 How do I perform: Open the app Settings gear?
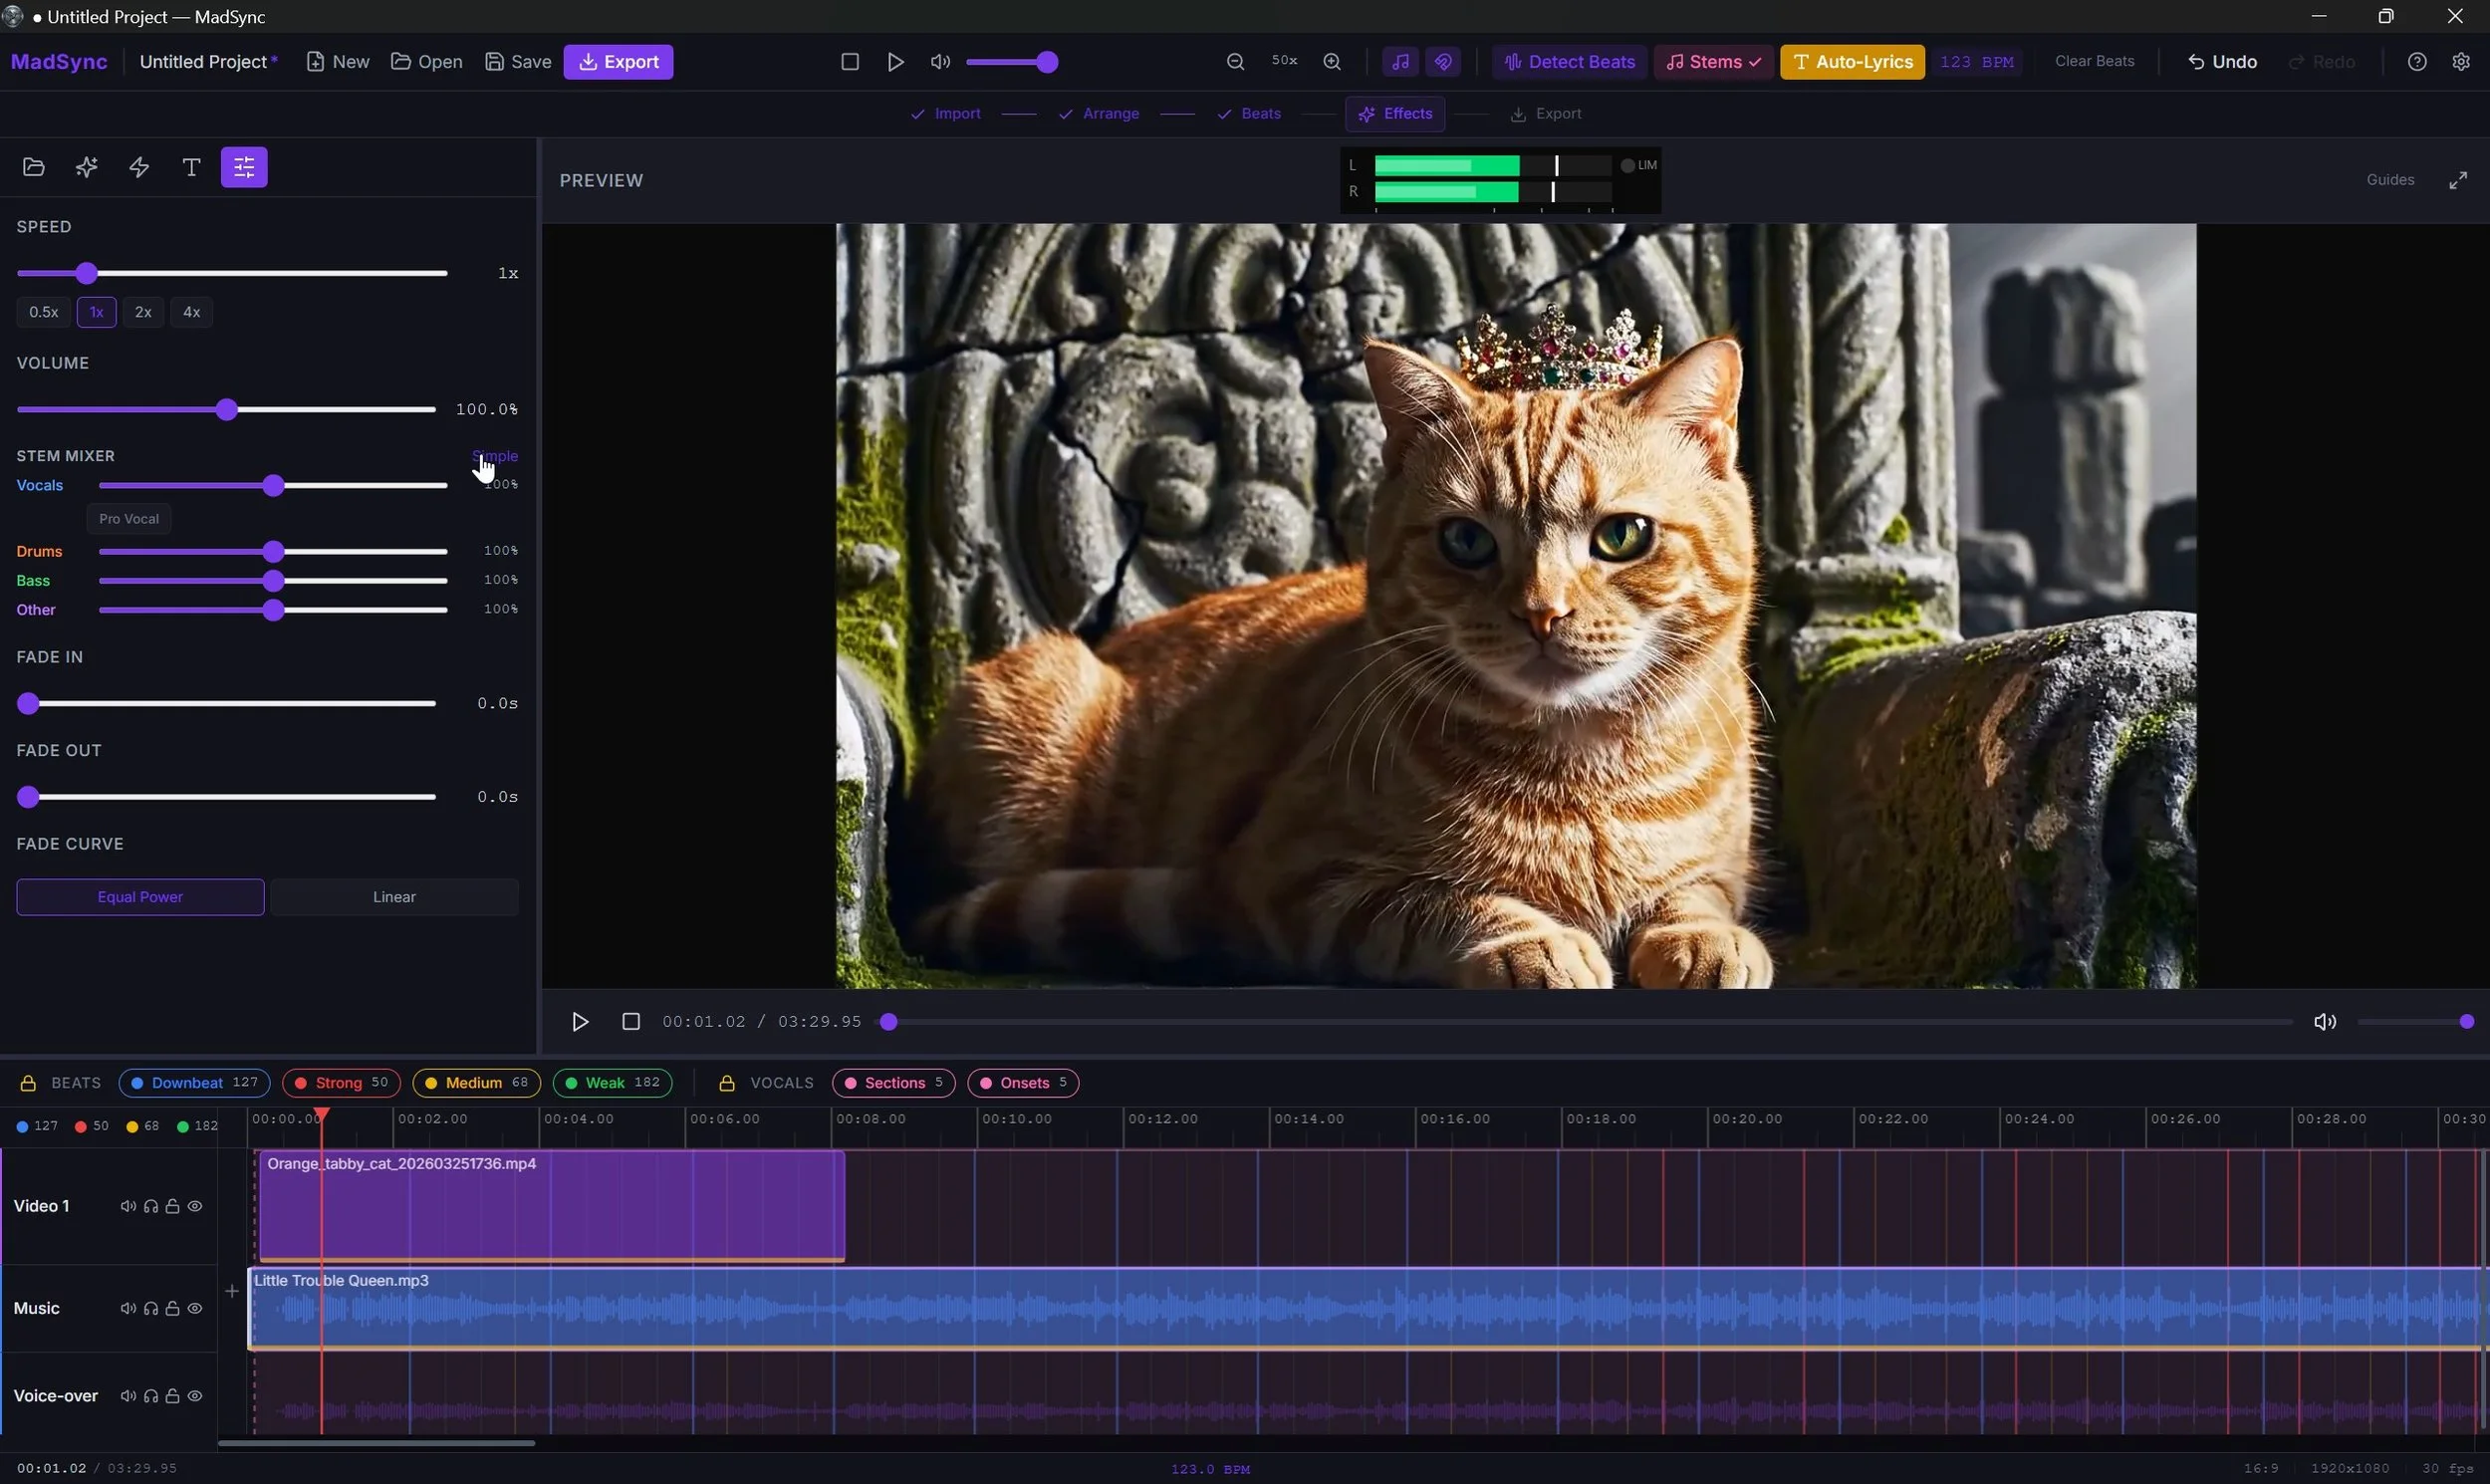click(2462, 61)
